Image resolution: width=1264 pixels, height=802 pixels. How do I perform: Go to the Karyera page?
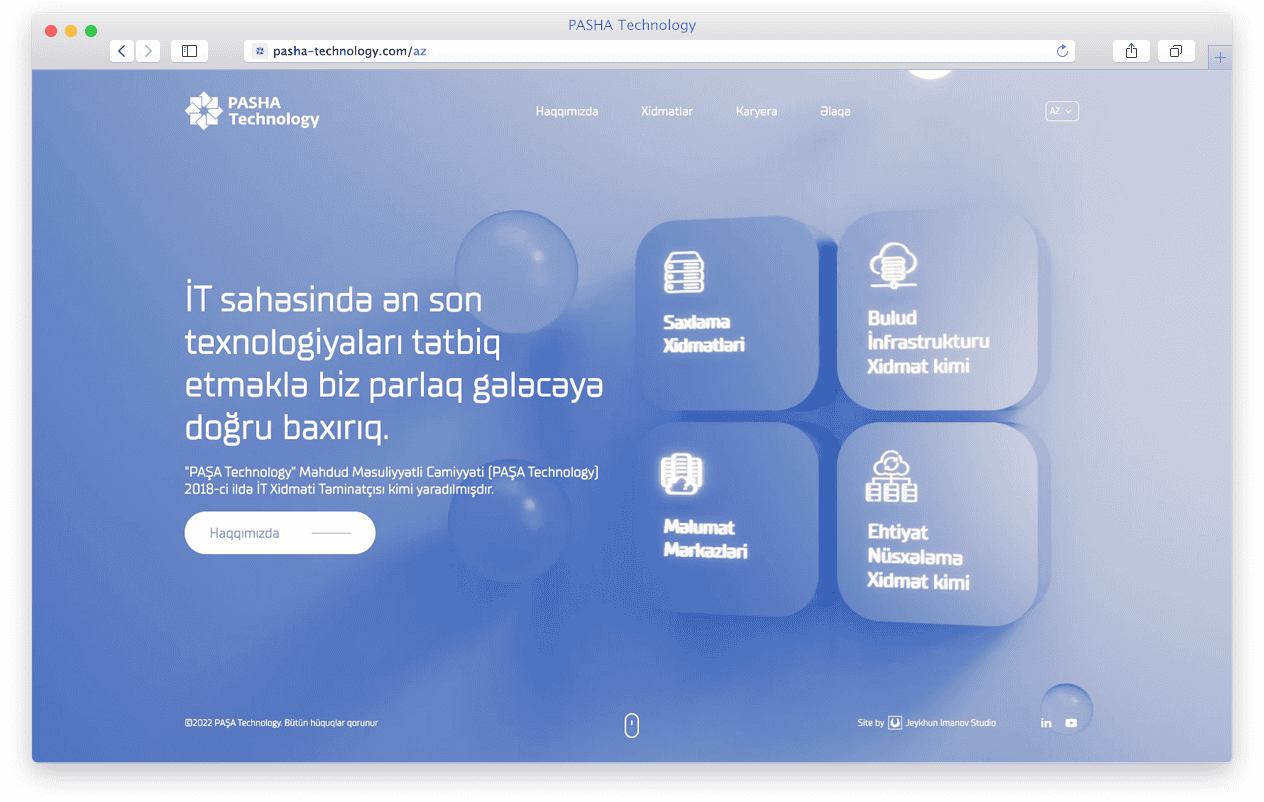(756, 112)
